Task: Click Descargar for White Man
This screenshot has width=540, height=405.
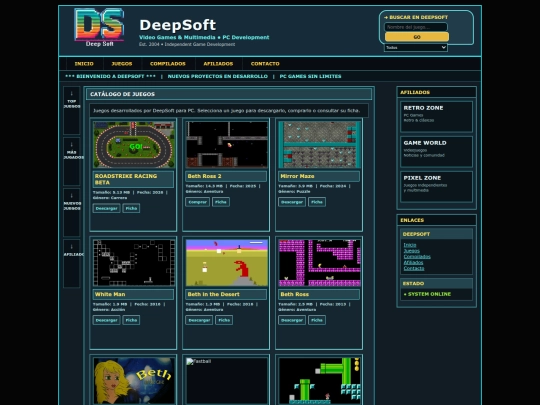Action: tap(106, 320)
